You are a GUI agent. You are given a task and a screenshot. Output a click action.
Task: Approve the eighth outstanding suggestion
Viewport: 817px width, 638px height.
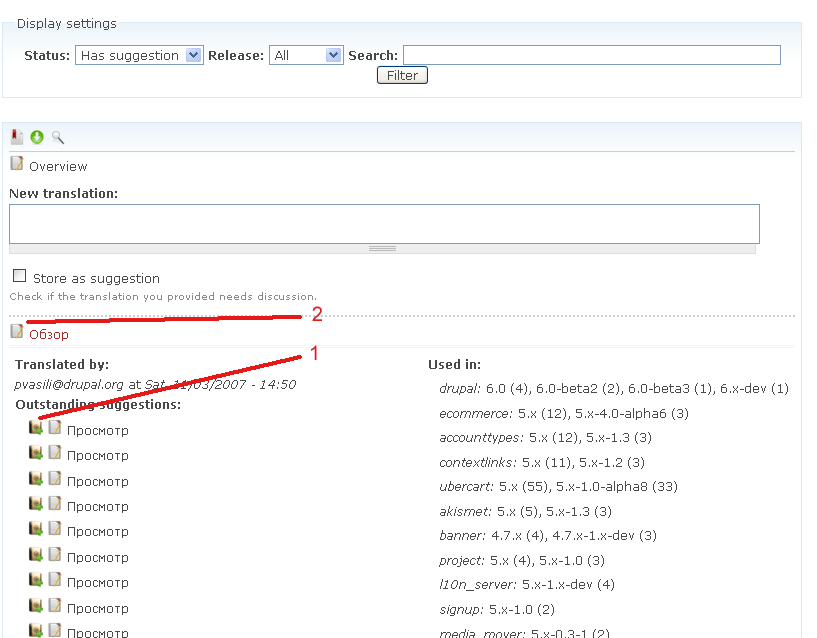point(36,606)
